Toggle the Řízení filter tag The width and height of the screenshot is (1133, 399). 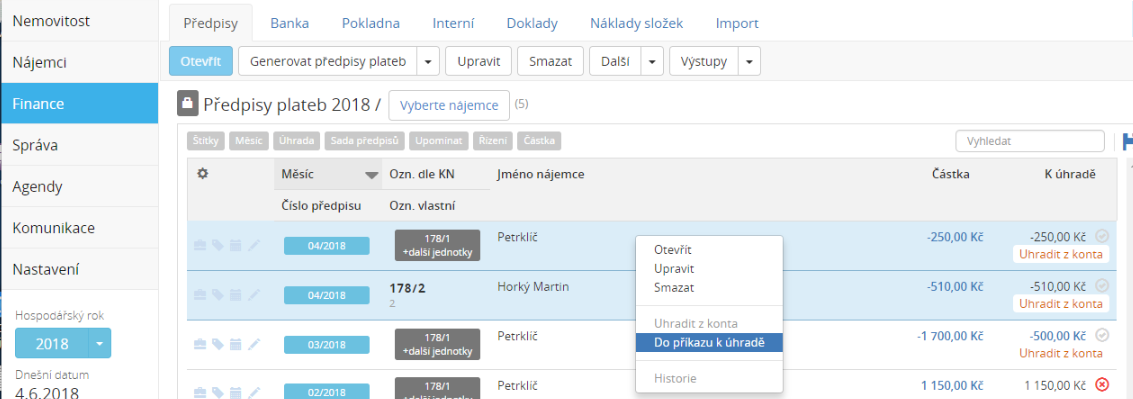(494, 140)
